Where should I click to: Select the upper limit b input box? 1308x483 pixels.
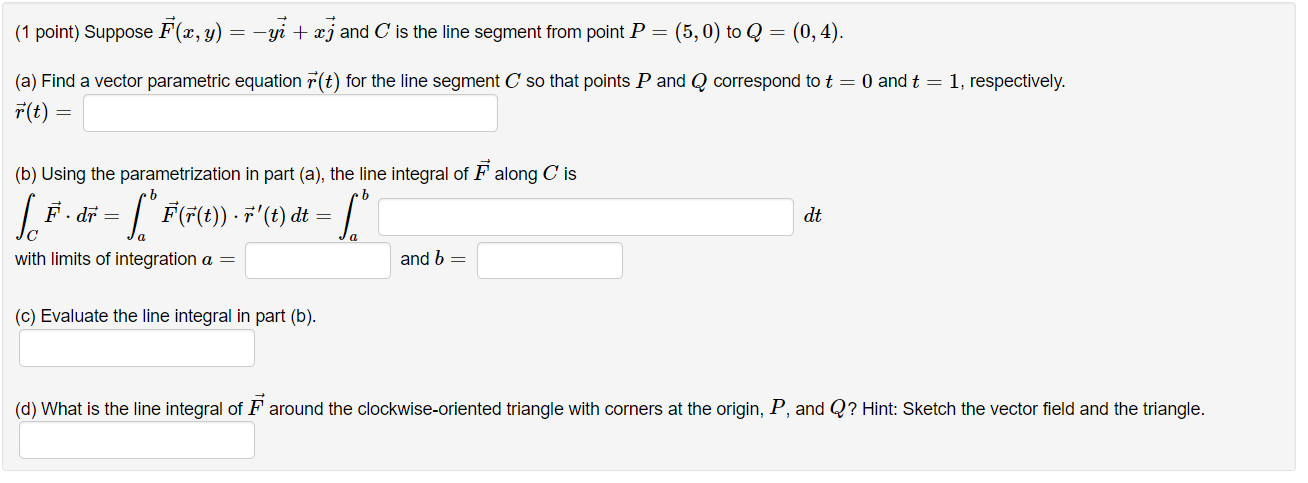550,260
